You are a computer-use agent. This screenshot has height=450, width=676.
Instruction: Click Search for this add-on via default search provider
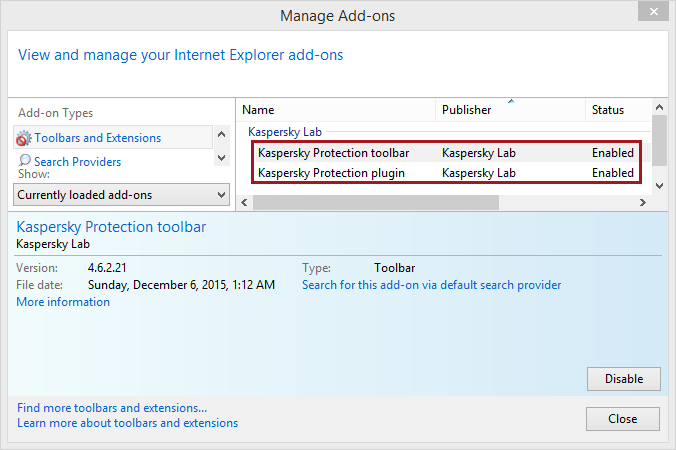(432, 285)
